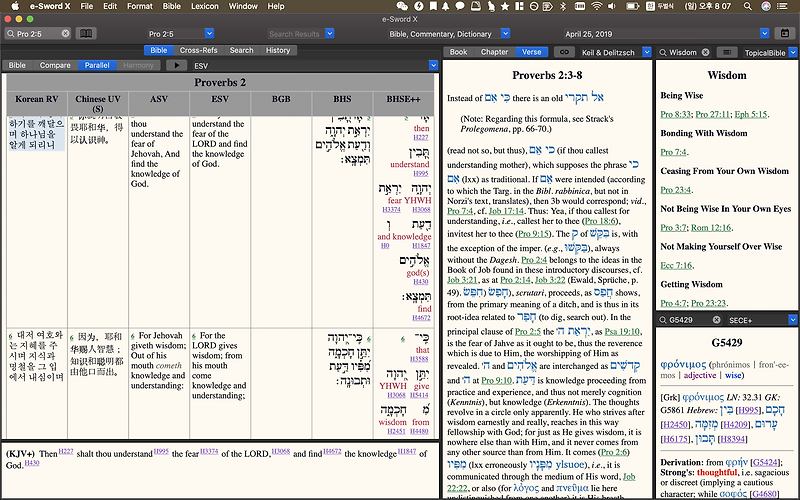800x500 pixels.
Task: Open WeChat menu bar icon
Action: [x=402, y=6]
